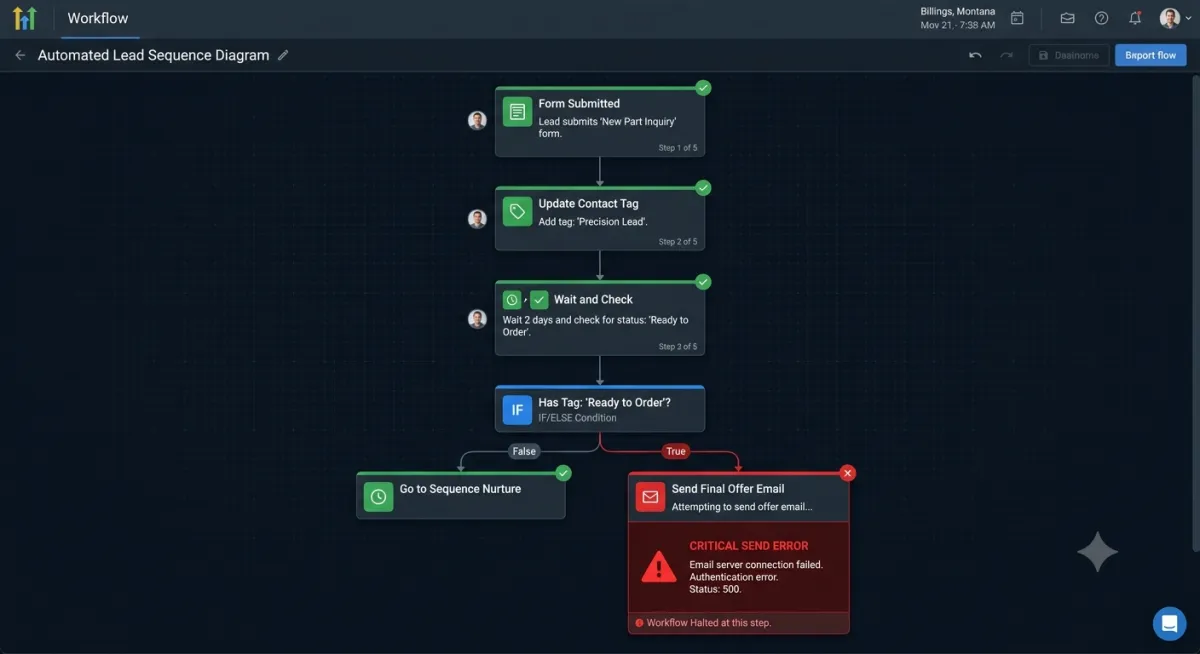Undo the last change
This screenshot has width=1200, height=654.
coord(975,55)
